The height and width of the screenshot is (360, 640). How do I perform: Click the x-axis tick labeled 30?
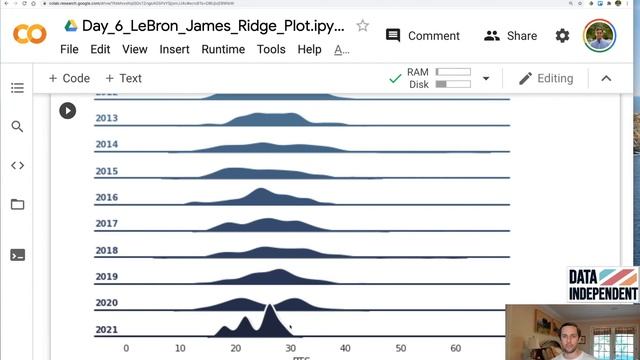pos(290,348)
